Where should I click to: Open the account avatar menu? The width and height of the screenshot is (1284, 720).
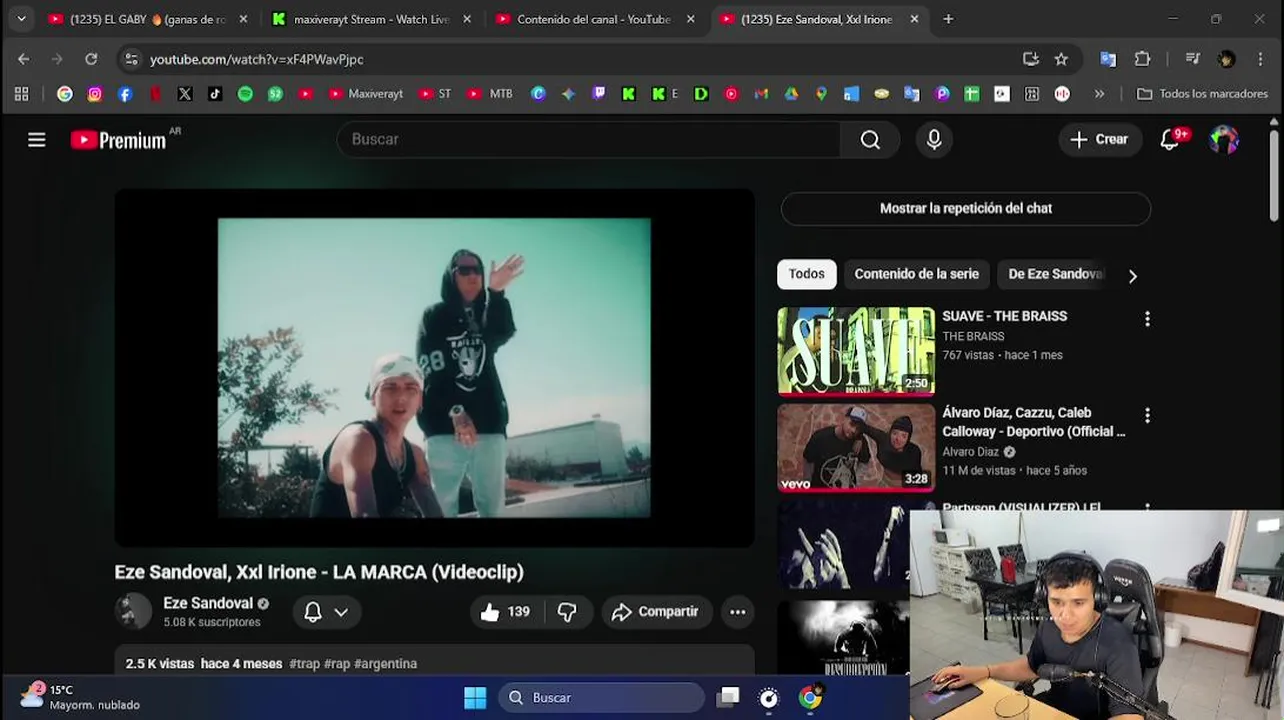point(1224,140)
